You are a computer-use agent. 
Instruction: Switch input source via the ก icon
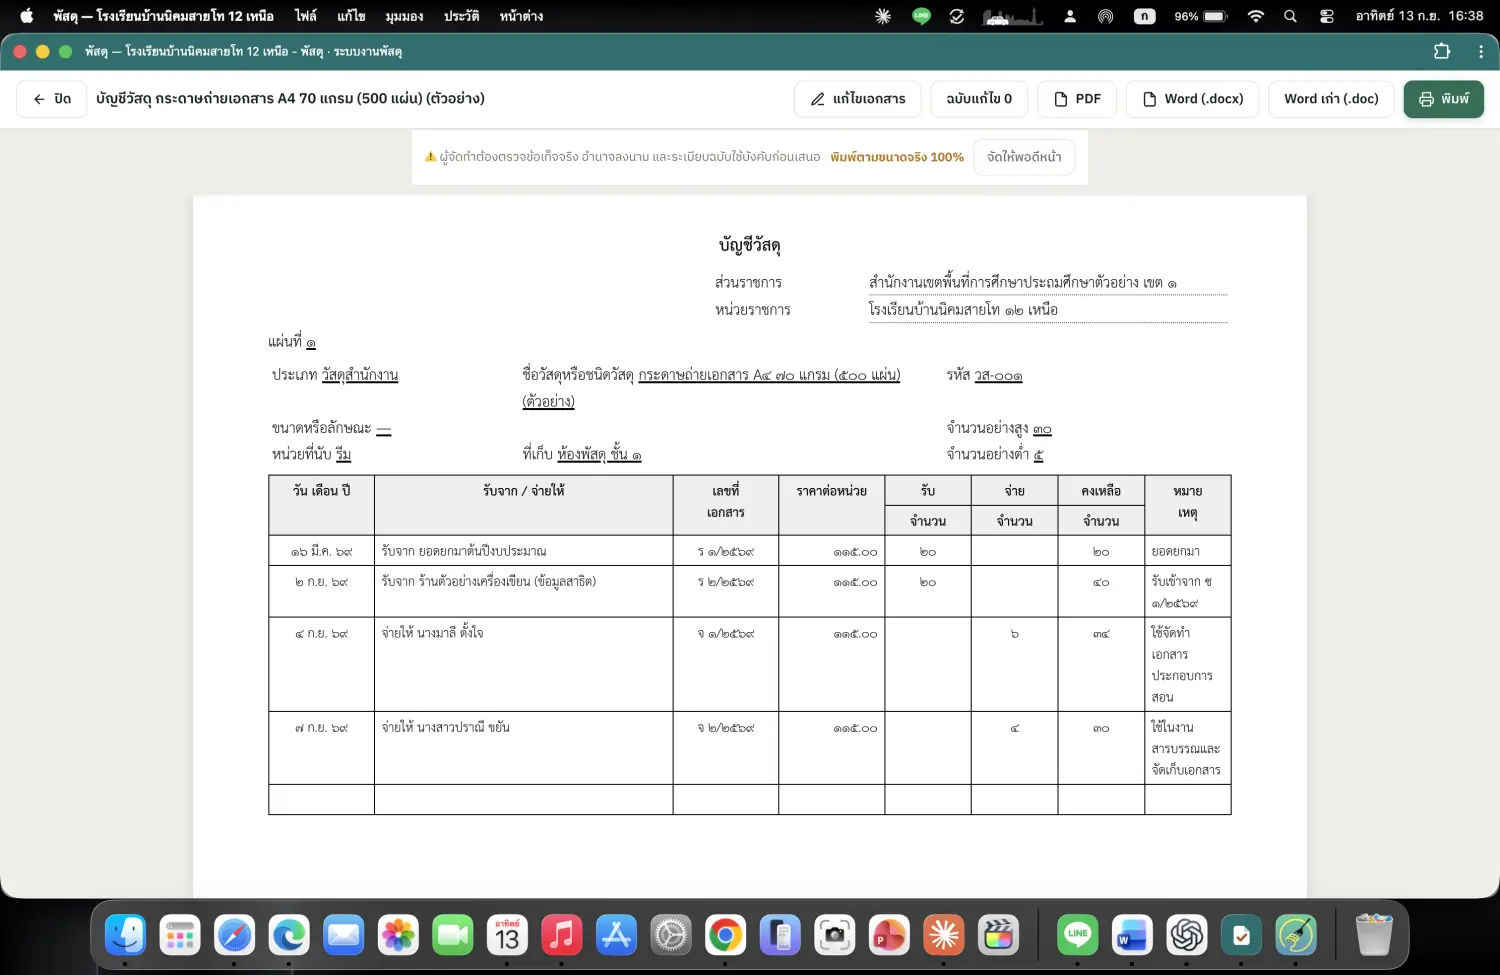pyautogui.click(x=1144, y=16)
